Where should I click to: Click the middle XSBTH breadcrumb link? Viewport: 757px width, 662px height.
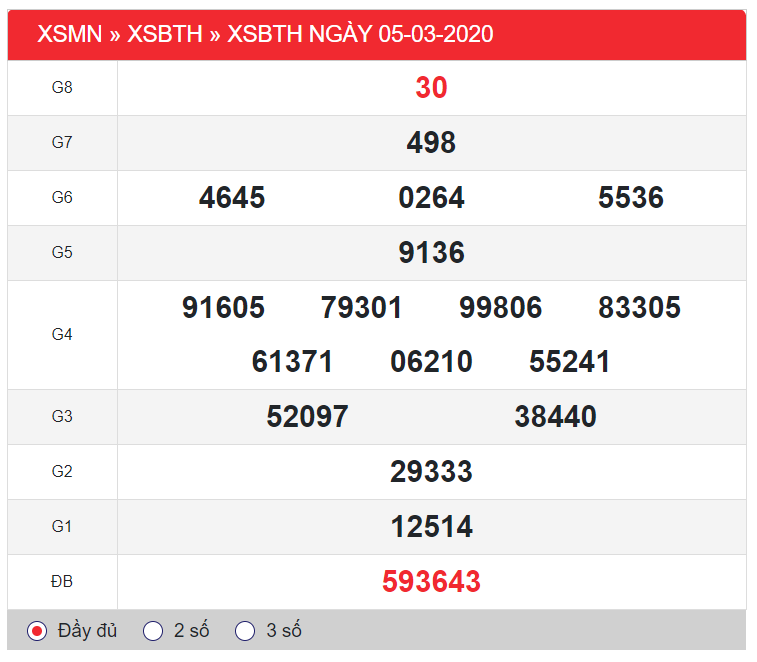[x=164, y=34]
